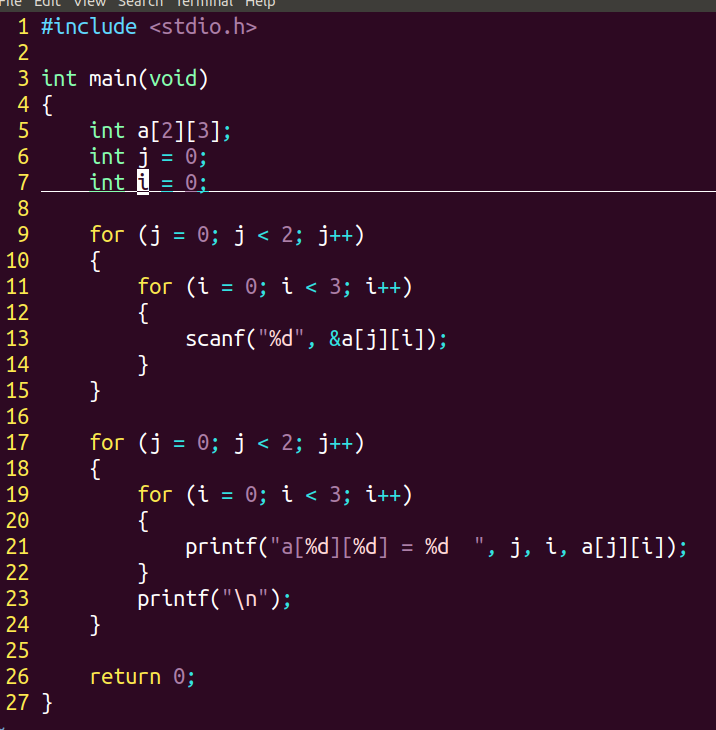Click the opening brace on line 10
716x730 pixels.
click(95, 261)
